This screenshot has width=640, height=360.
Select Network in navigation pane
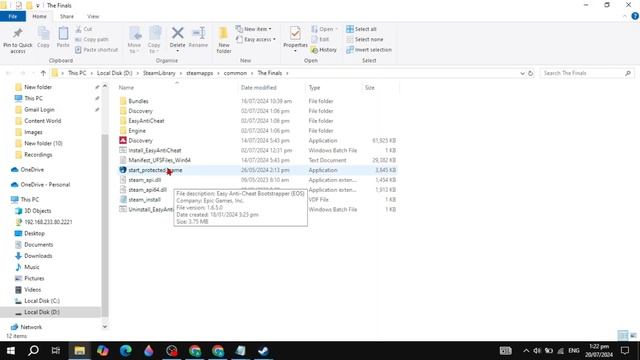pos(31,327)
